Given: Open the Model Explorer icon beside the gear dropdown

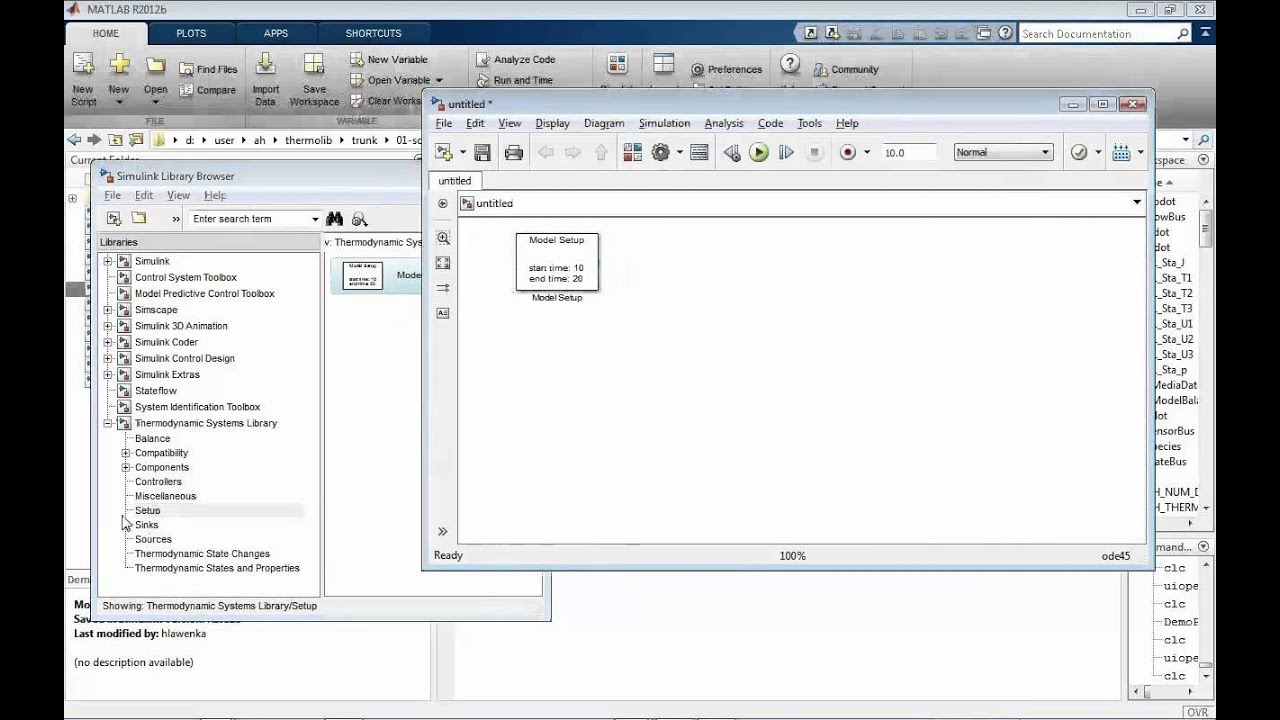Looking at the screenshot, I should point(699,153).
